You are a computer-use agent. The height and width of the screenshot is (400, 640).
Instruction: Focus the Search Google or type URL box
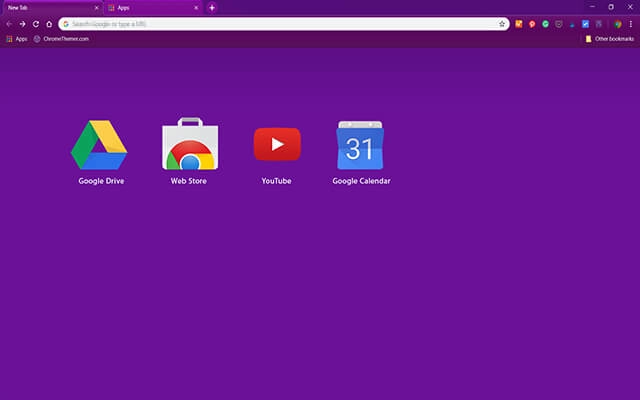pyautogui.click(x=284, y=24)
